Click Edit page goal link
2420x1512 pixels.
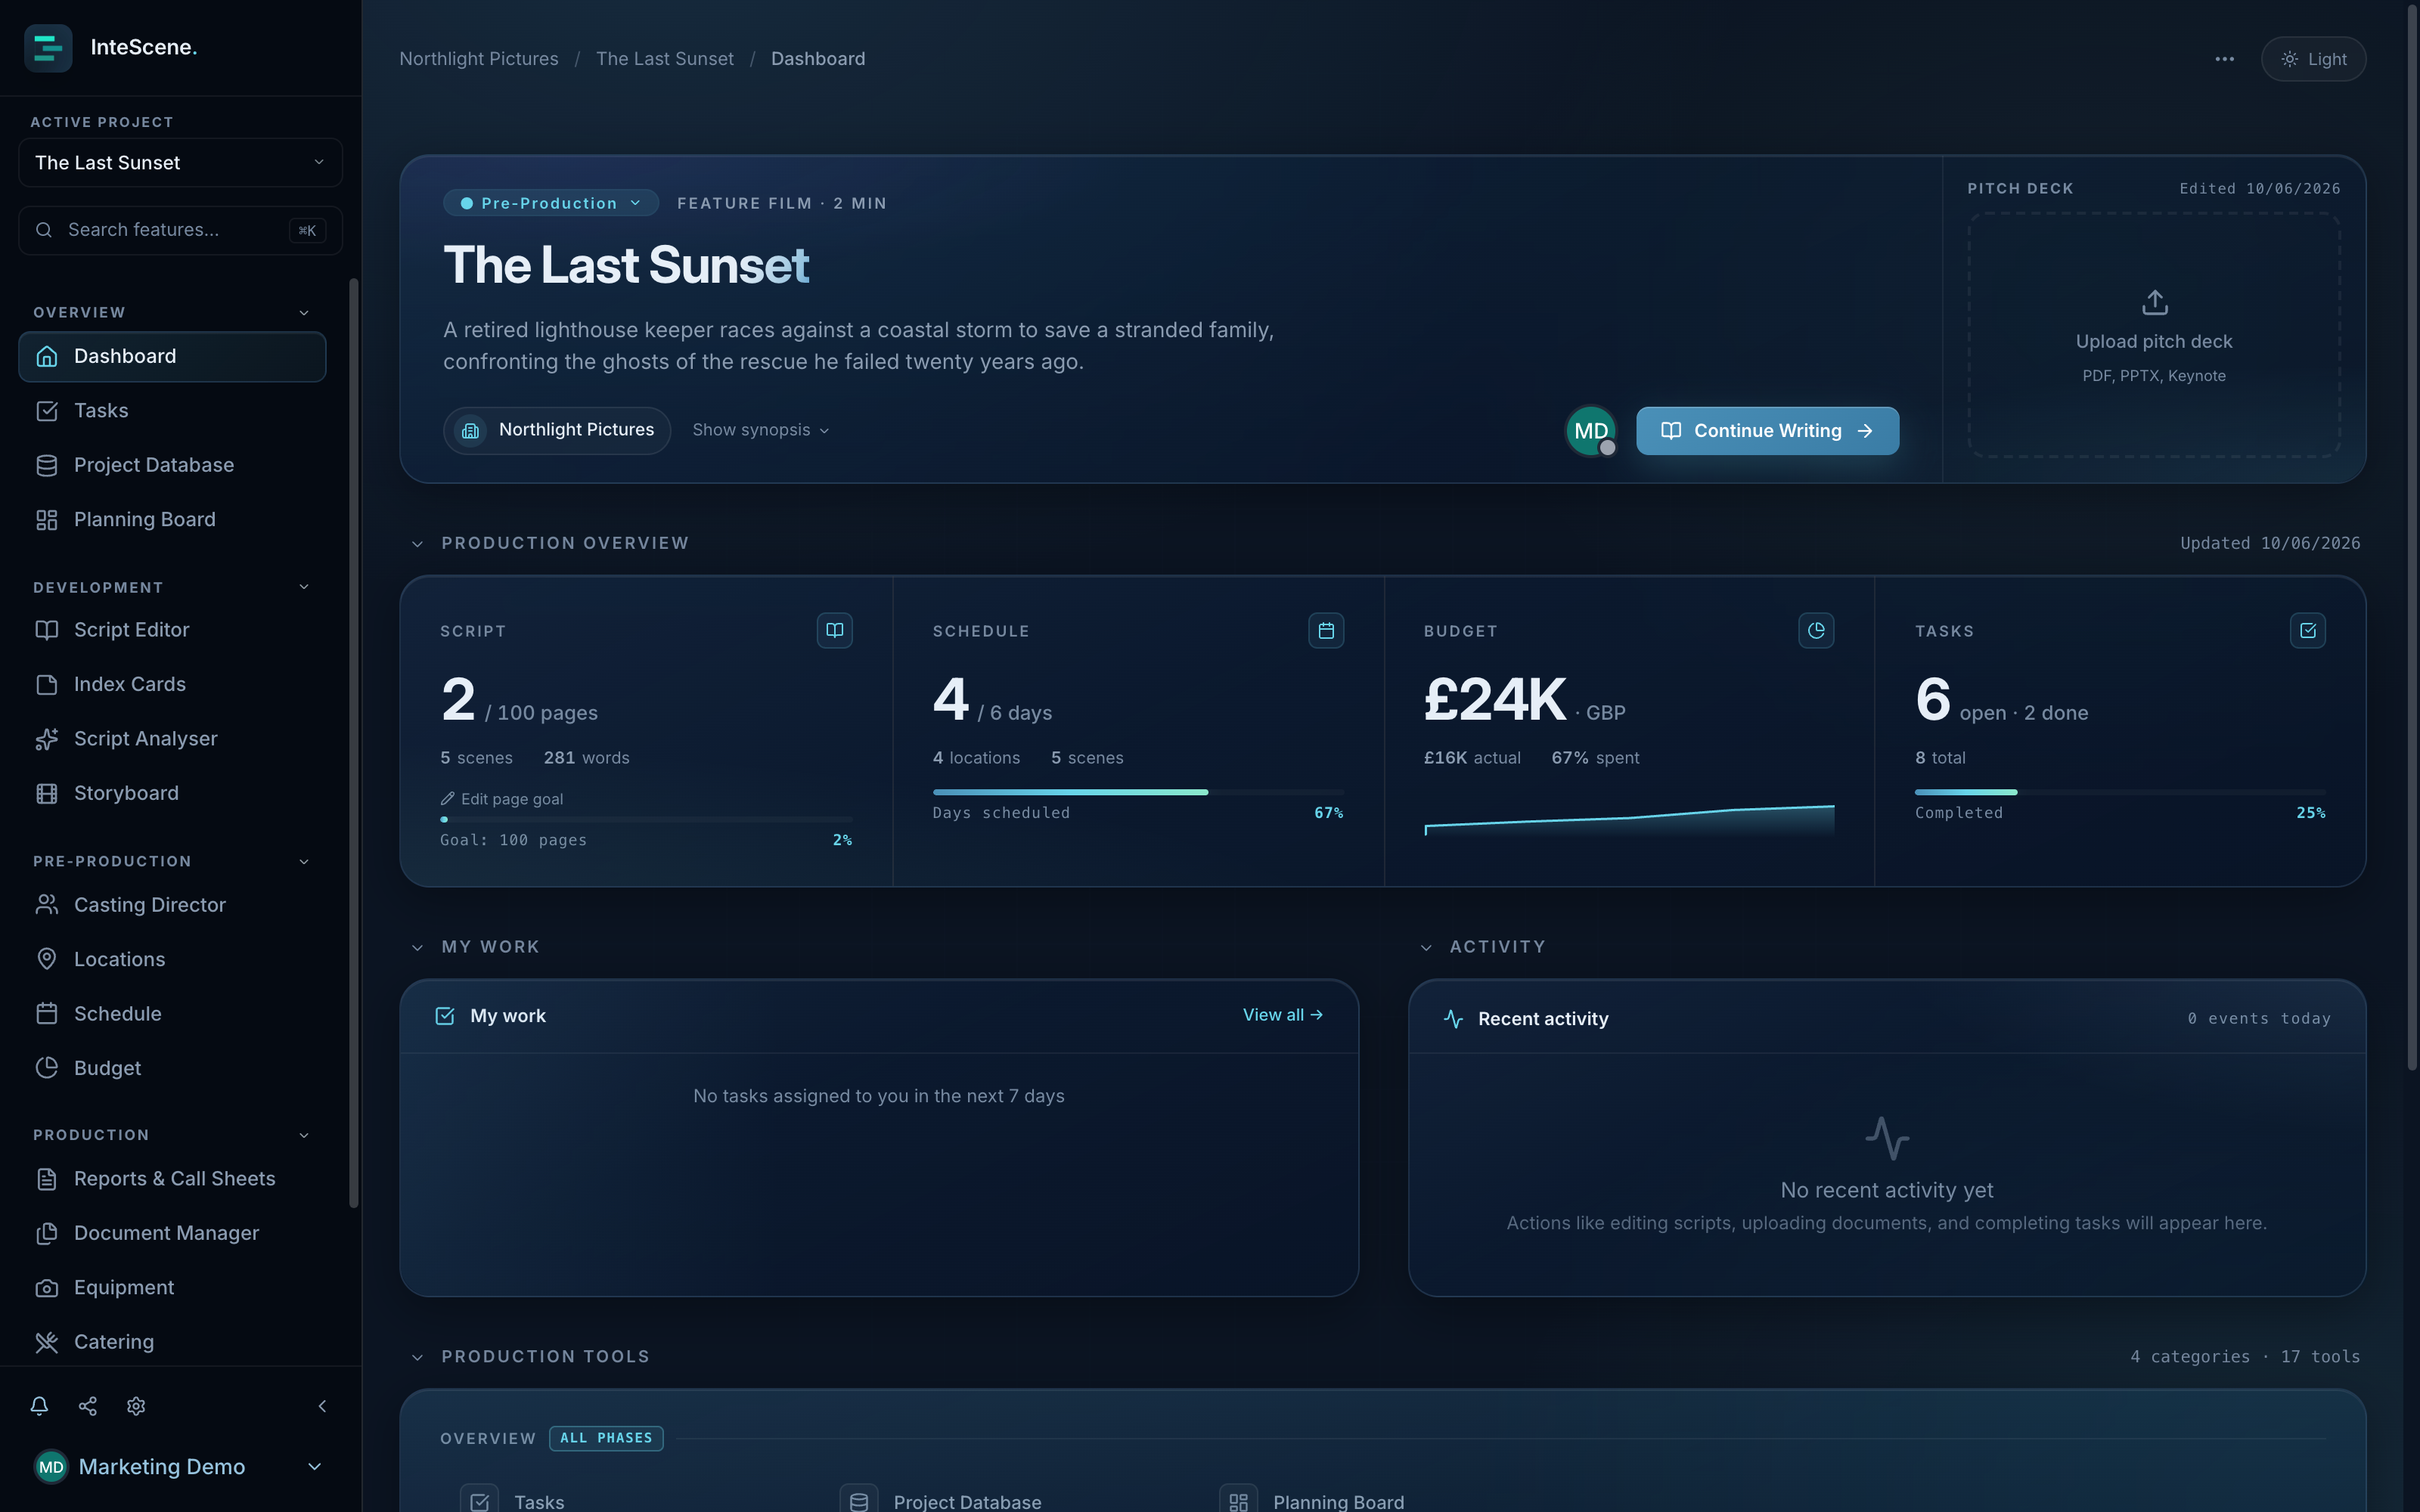[x=502, y=799]
